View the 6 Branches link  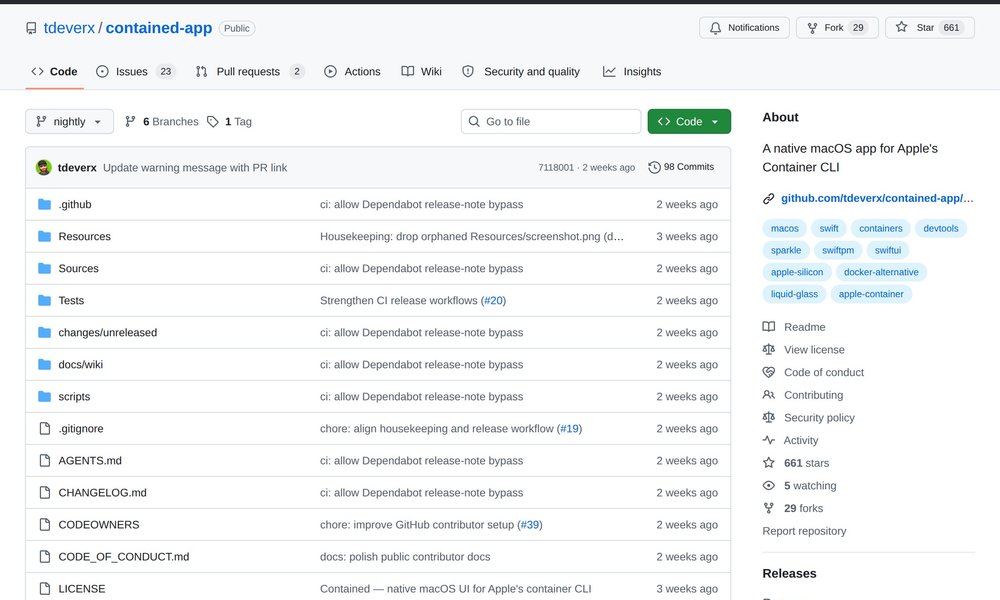click(162, 122)
